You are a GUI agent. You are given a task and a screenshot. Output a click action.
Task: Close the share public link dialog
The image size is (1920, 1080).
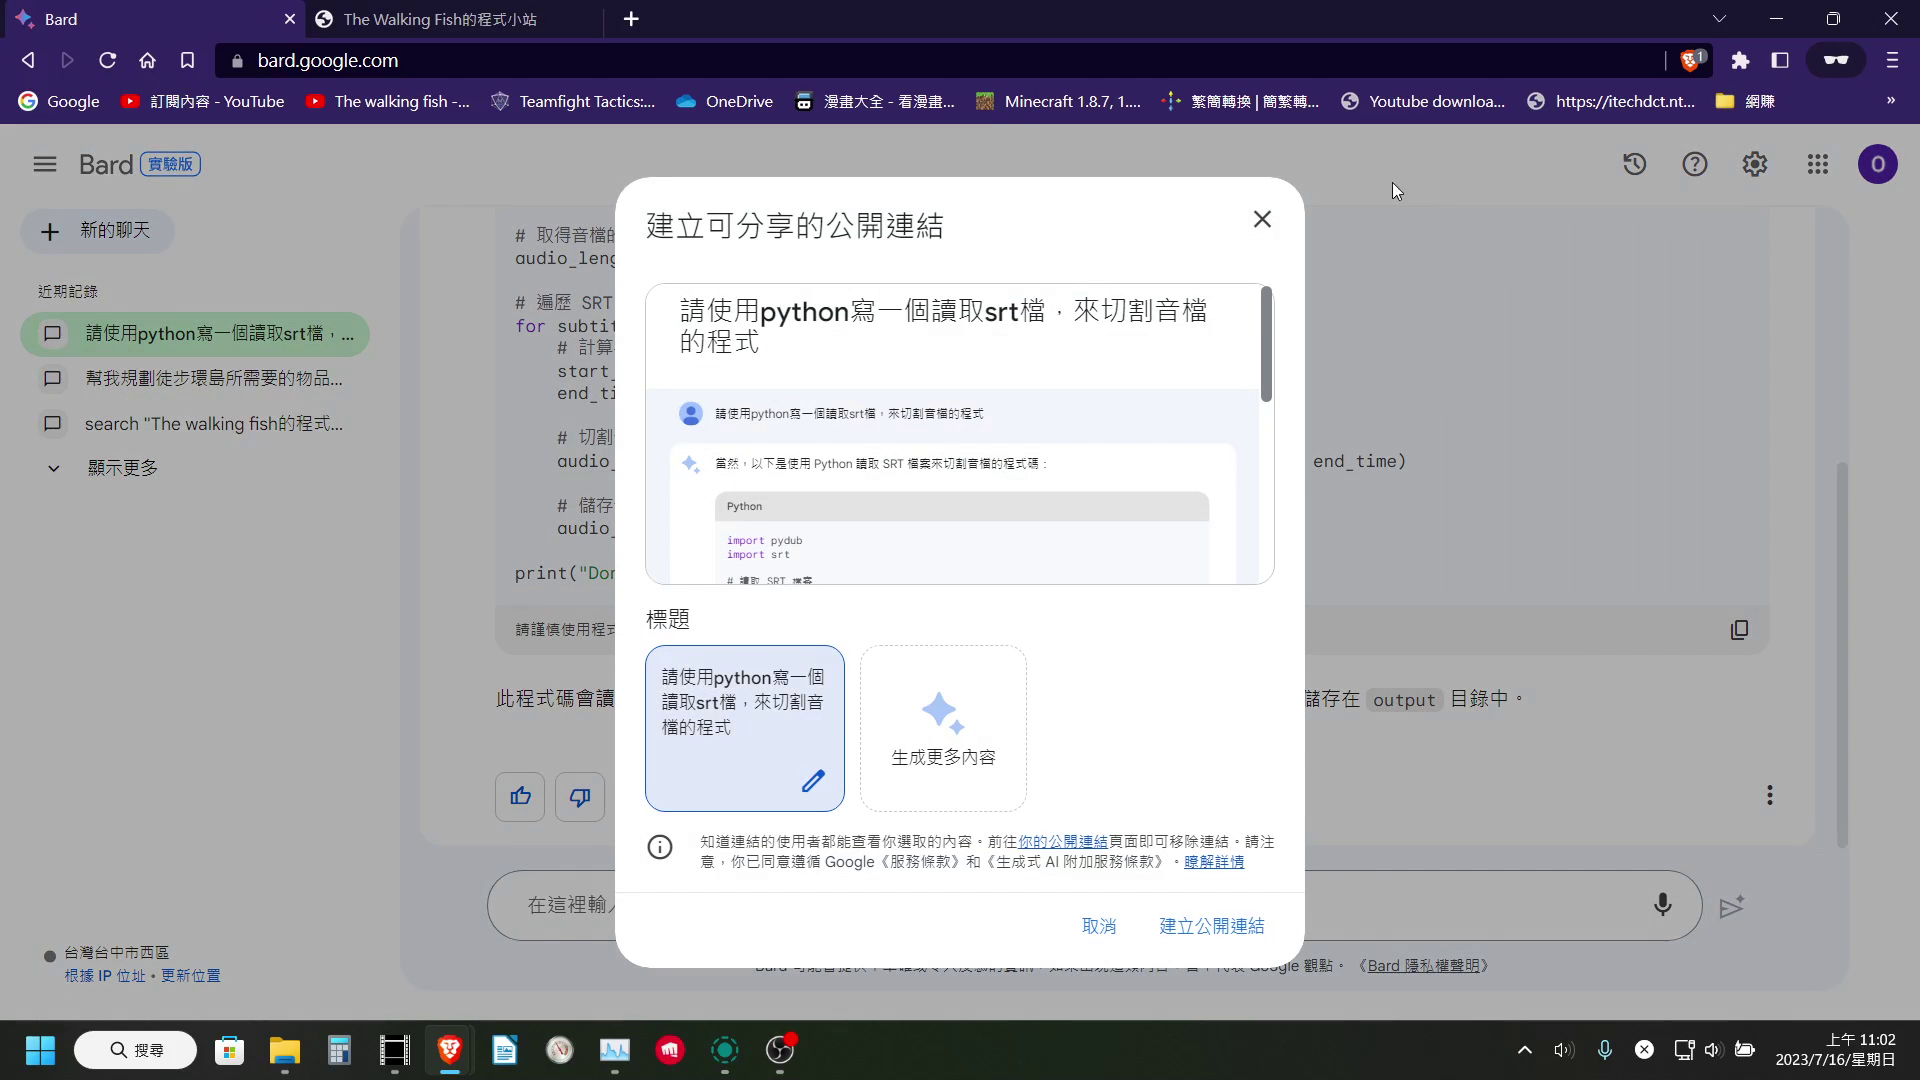click(1262, 219)
